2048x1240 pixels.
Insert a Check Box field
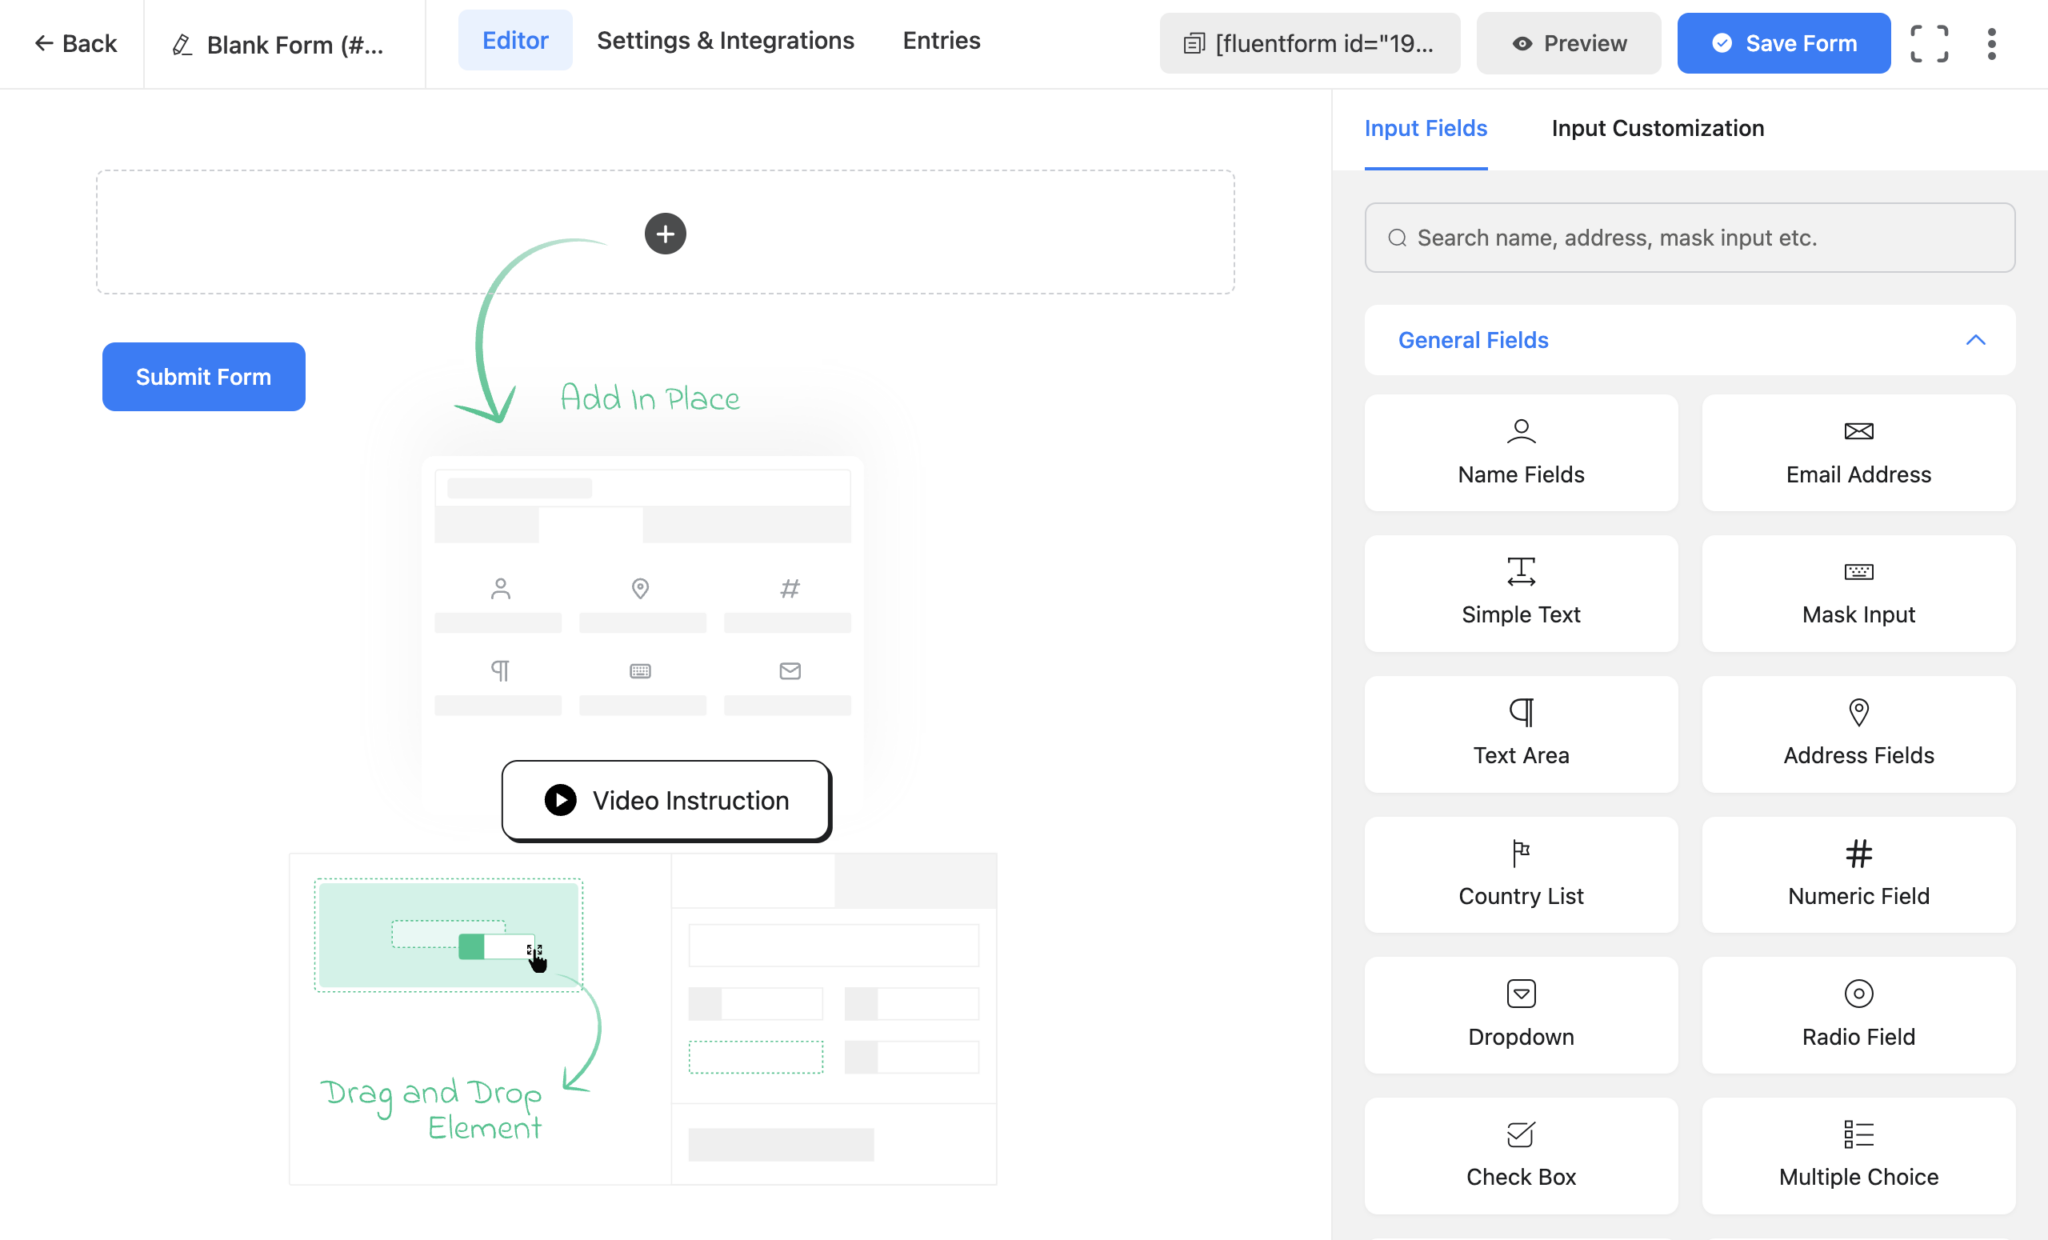point(1520,1156)
